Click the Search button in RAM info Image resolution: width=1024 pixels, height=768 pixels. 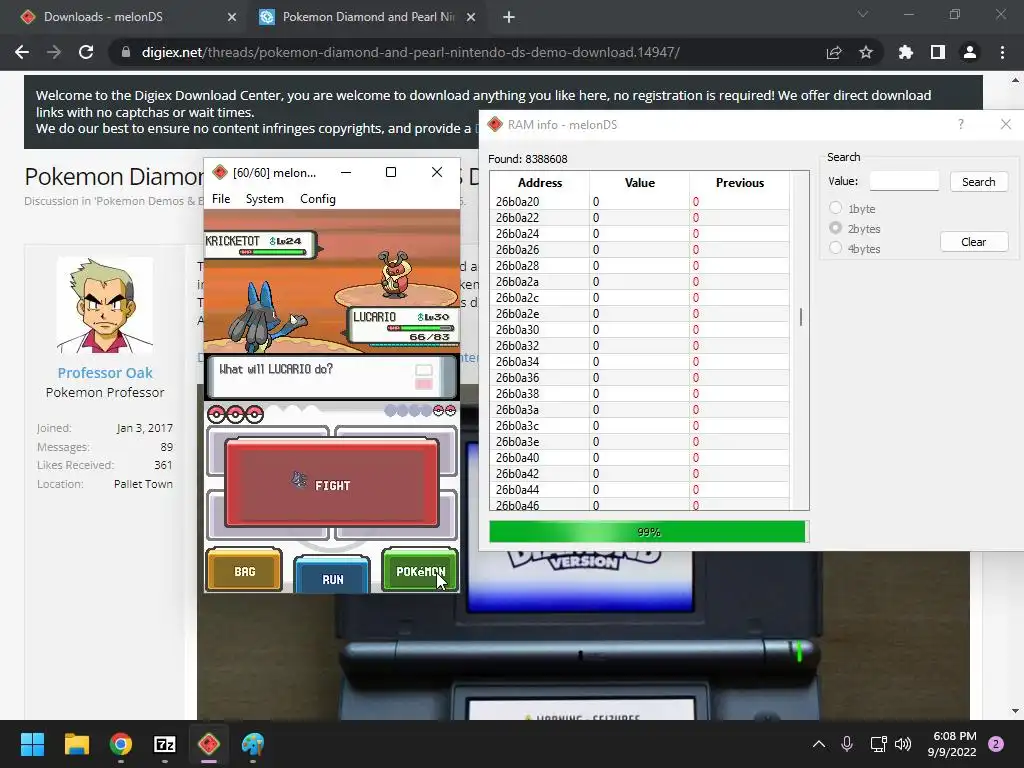tap(978, 182)
